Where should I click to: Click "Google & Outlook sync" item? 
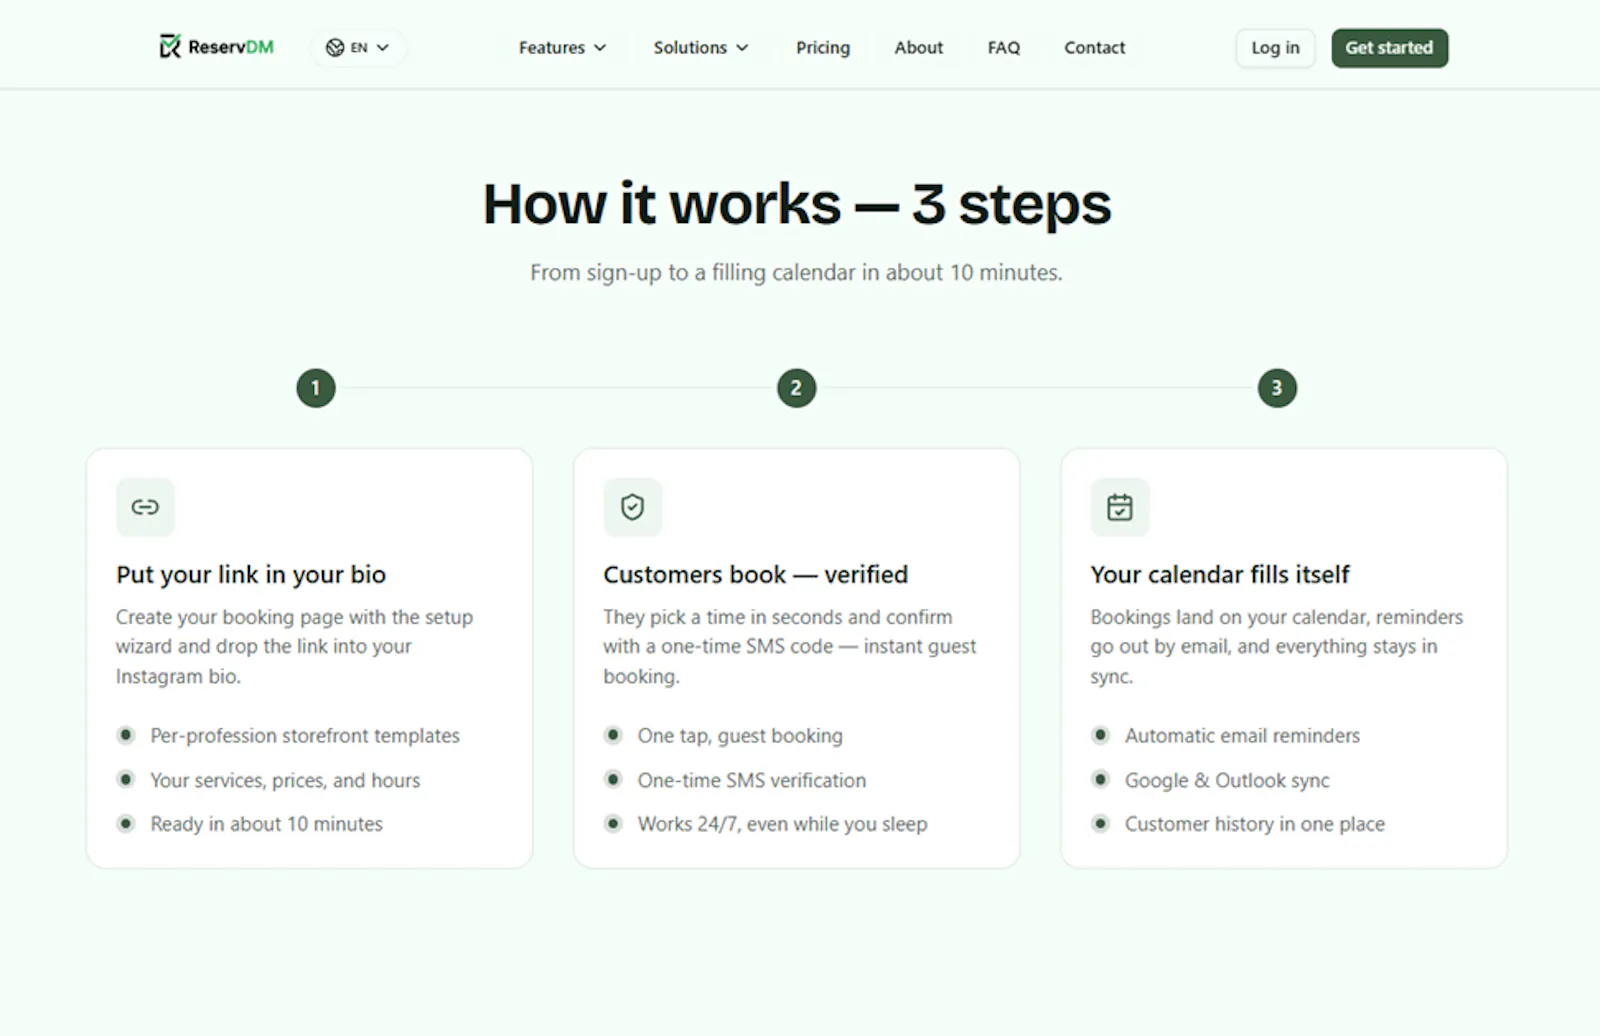tap(1227, 780)
